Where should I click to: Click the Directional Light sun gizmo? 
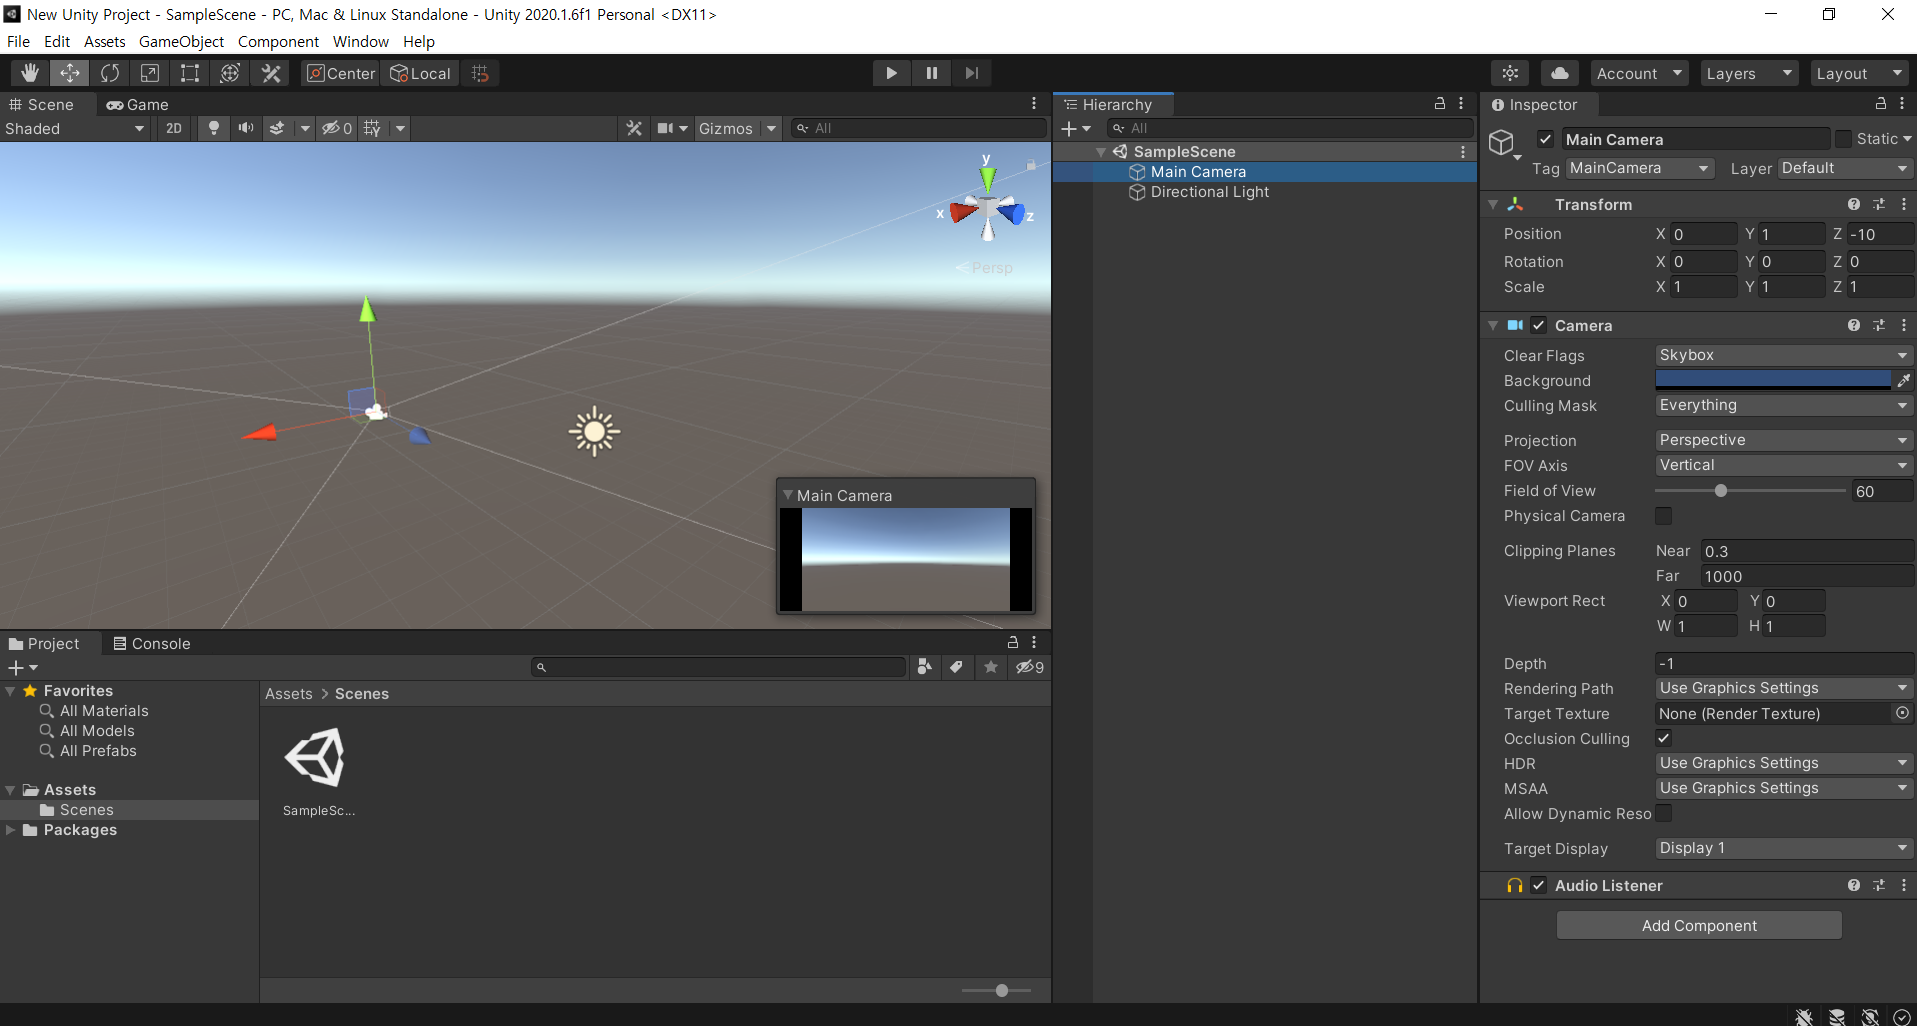click(594, 431)
